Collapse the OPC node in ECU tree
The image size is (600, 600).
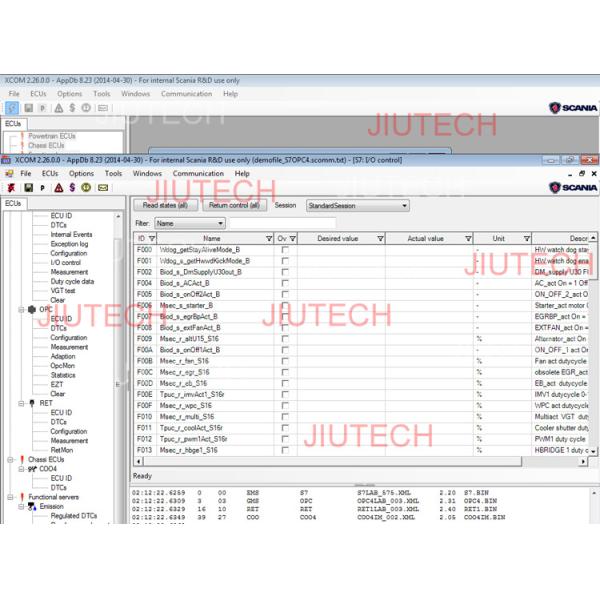[18, 309]
